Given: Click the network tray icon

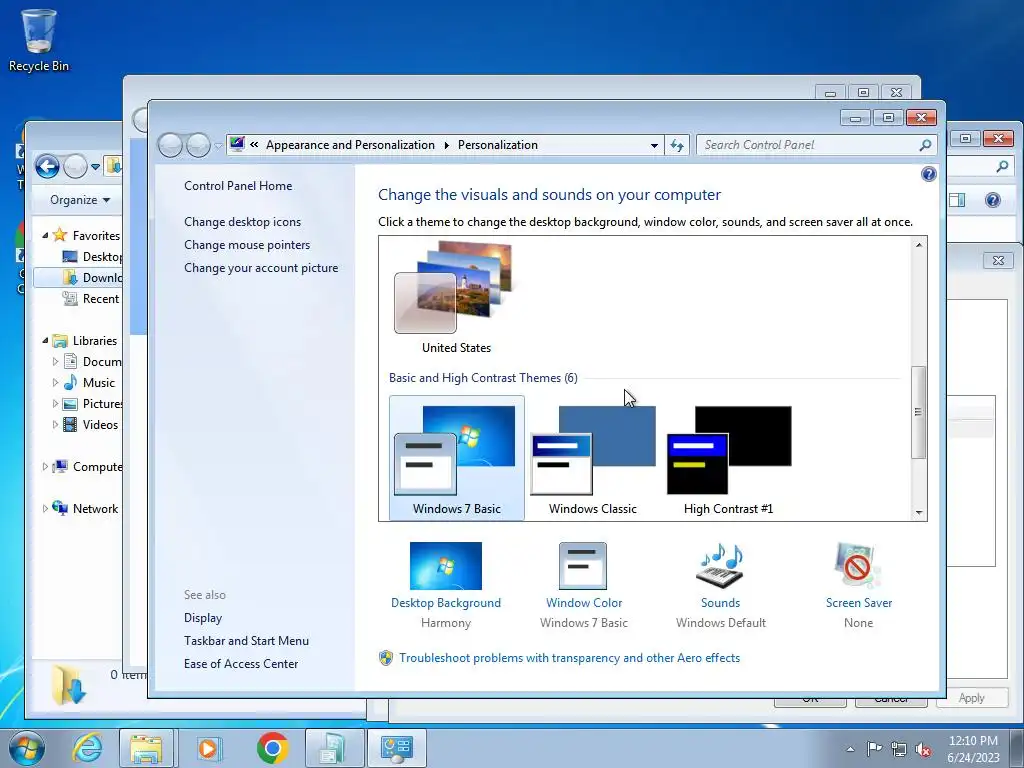Looking at the screenshot, I should 899,749.
